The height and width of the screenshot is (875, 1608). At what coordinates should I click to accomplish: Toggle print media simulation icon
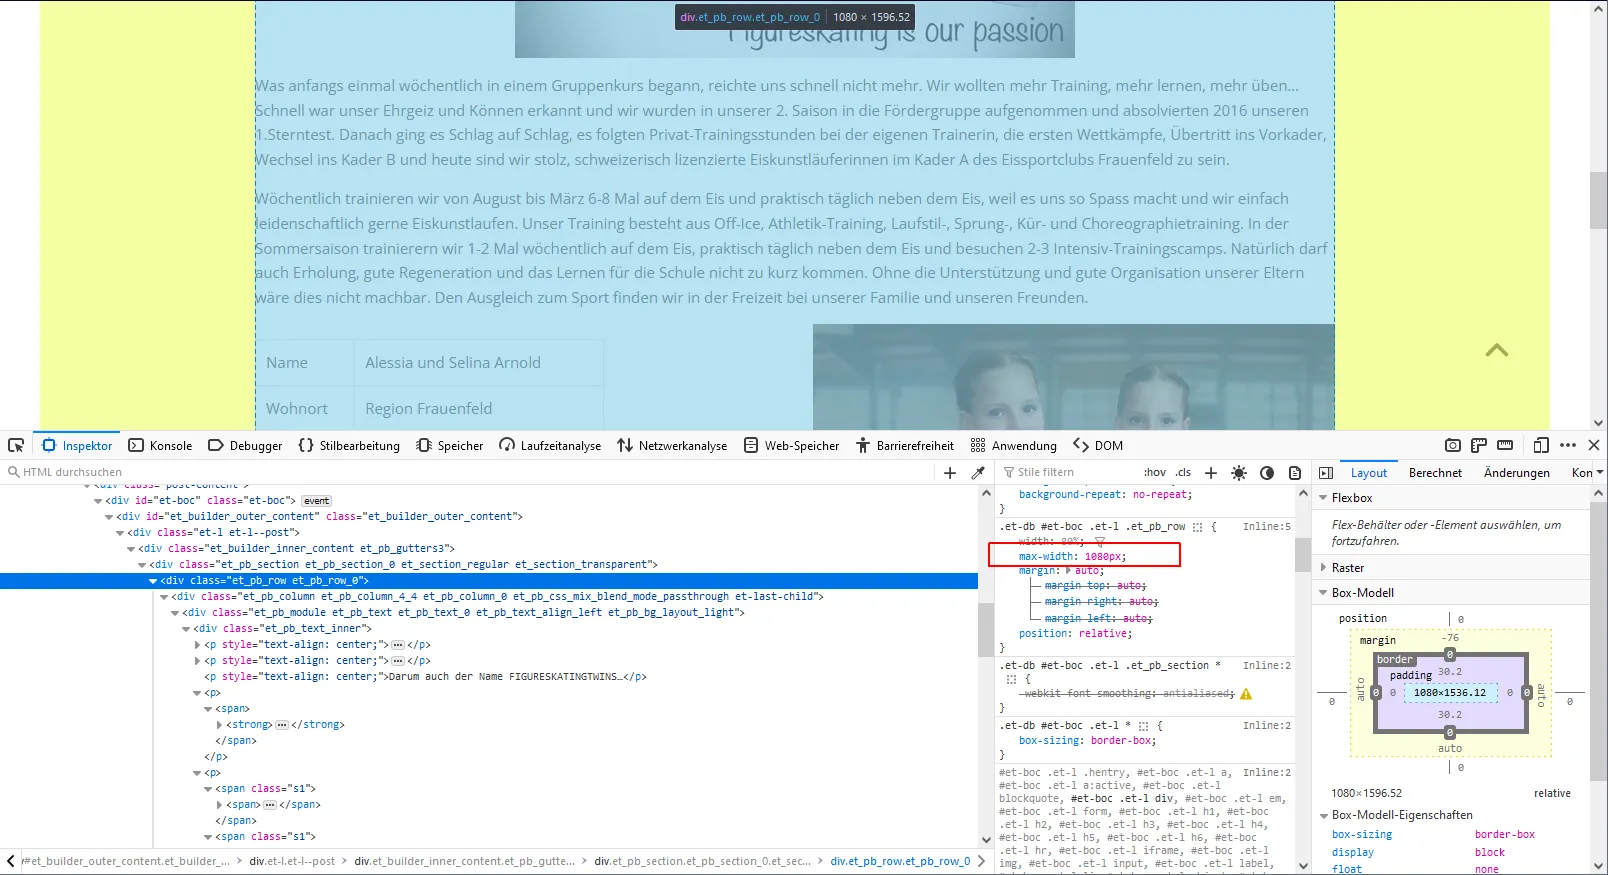click(1295, 472)
